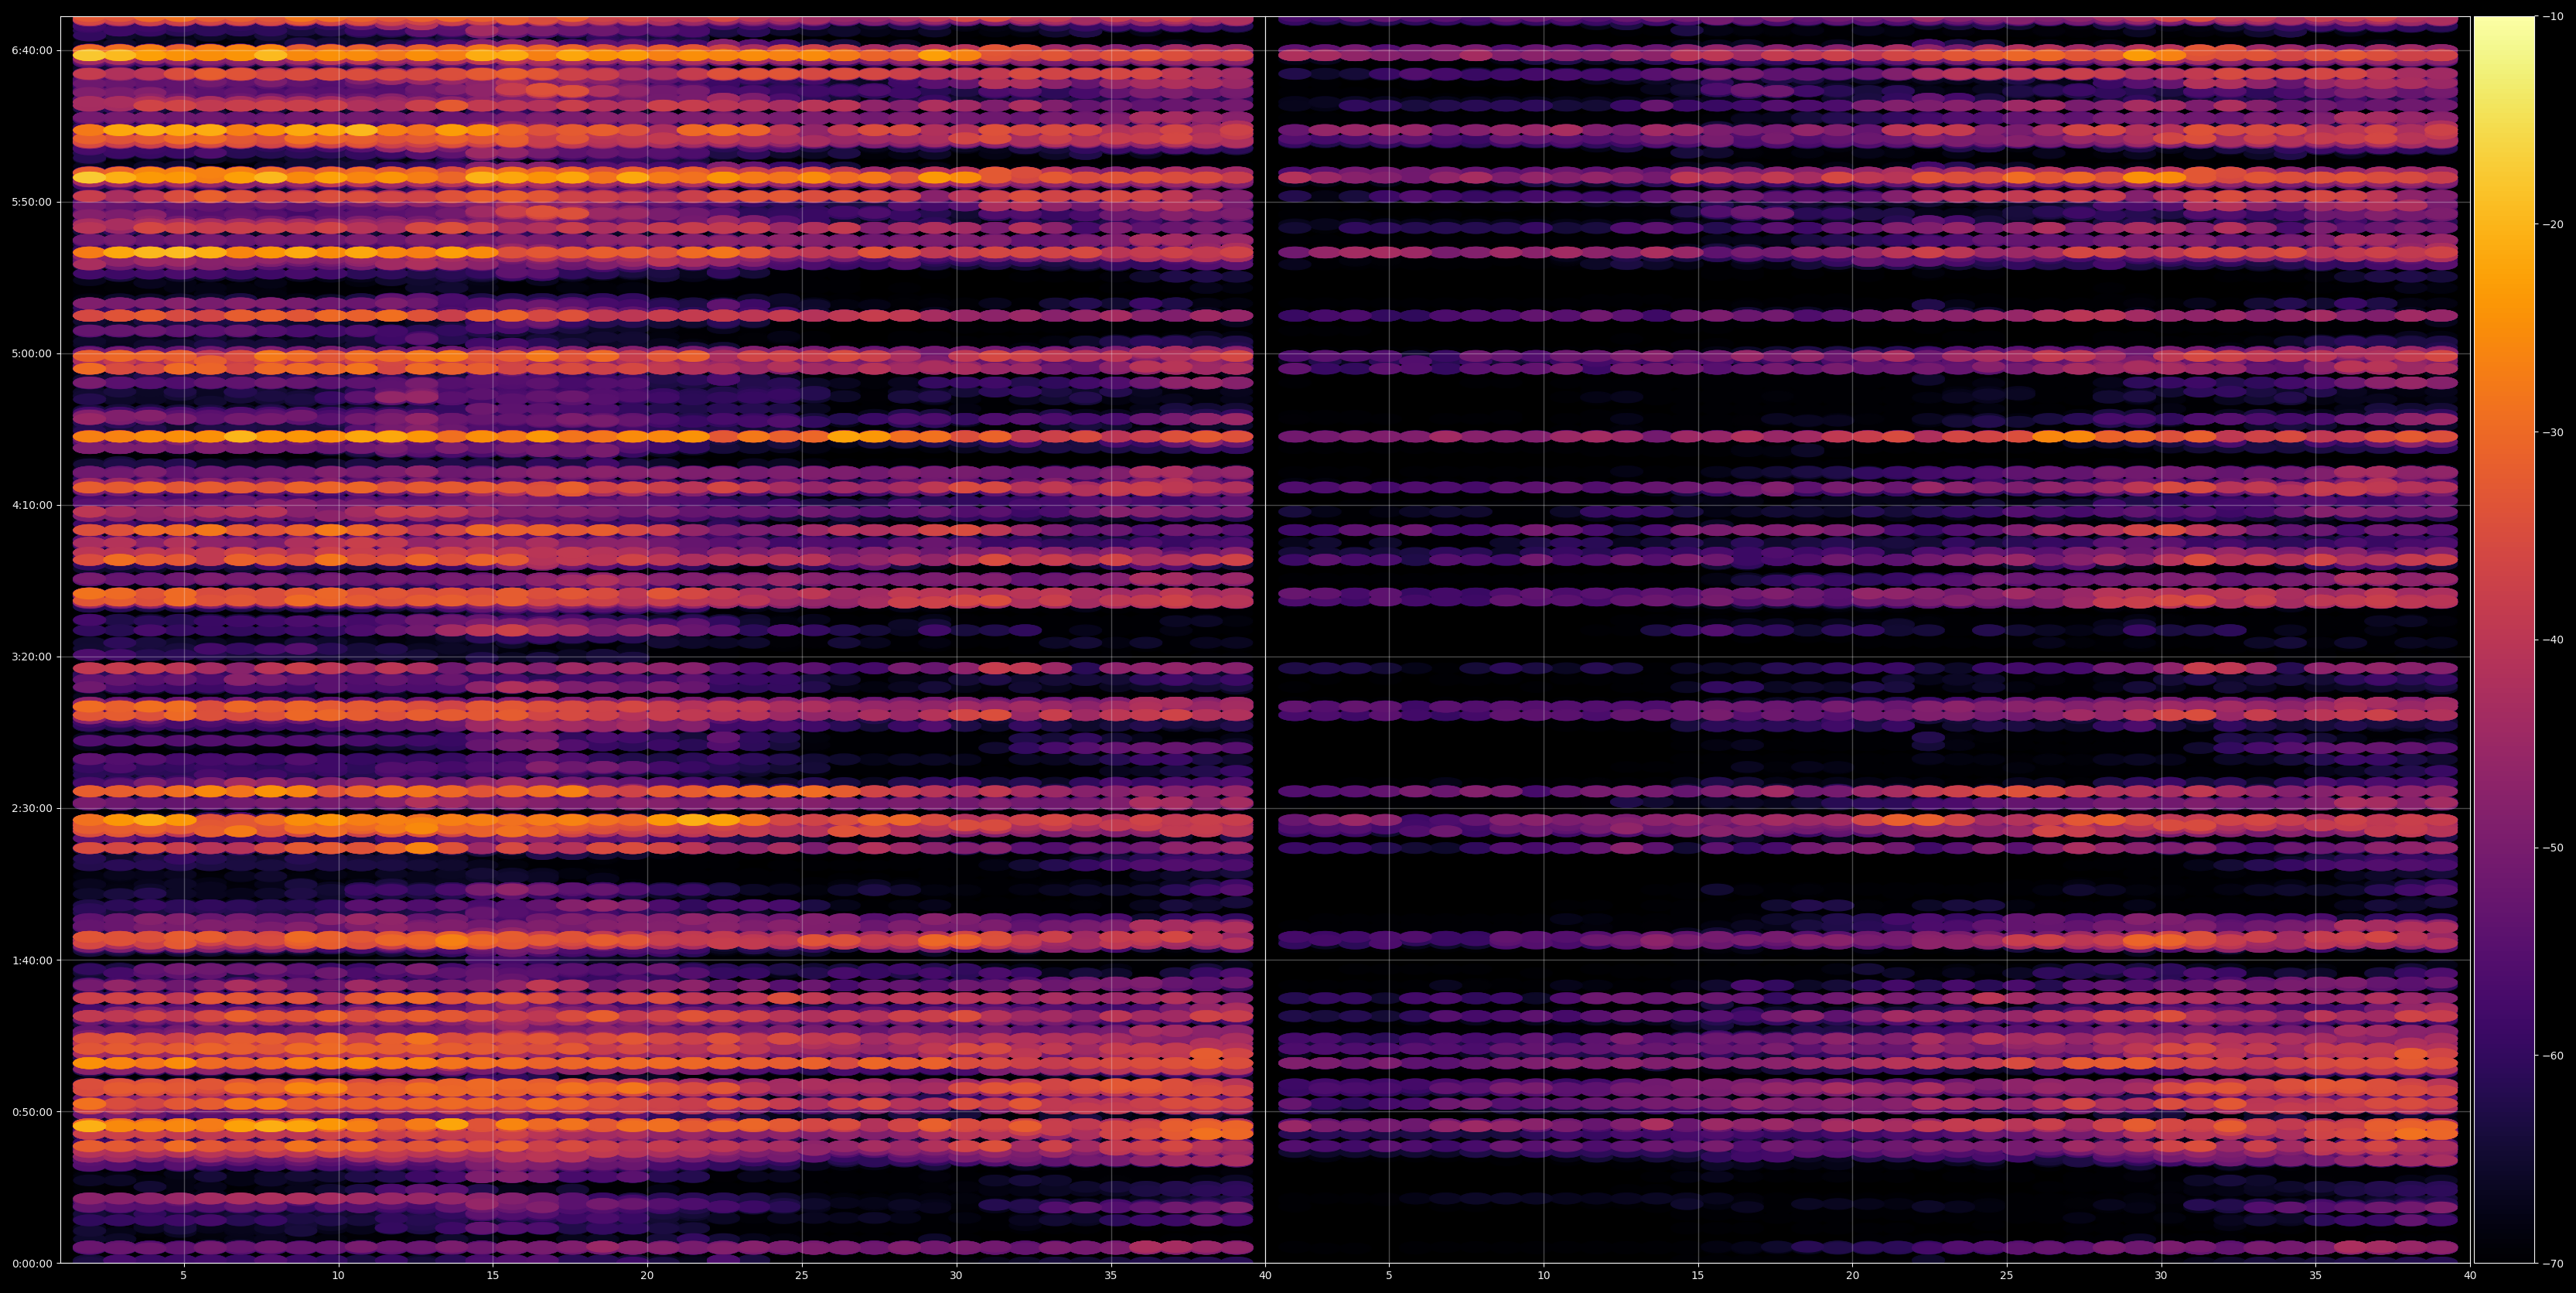Click x-axis label 30 of left heatmap

click(956, 1276)
